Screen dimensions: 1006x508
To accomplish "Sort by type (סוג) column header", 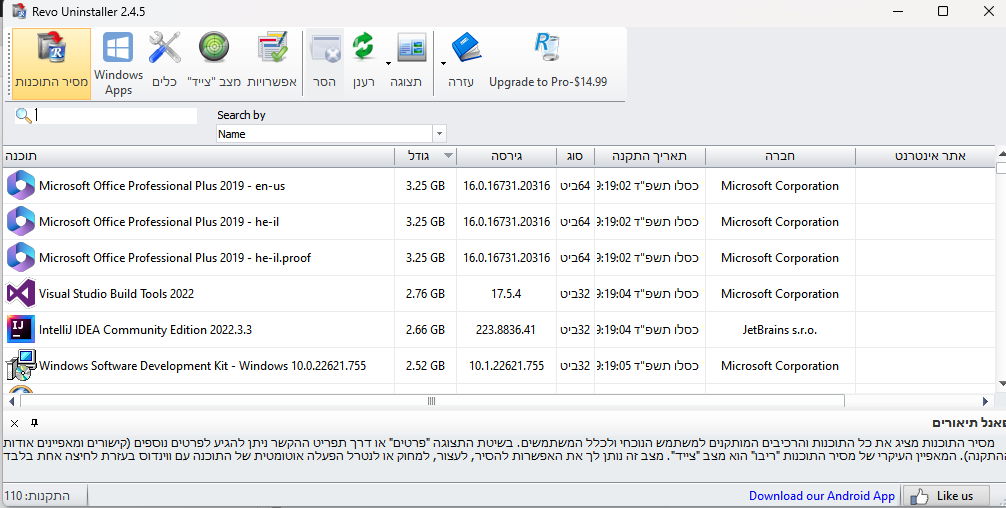I will click(x=575, y=156).
